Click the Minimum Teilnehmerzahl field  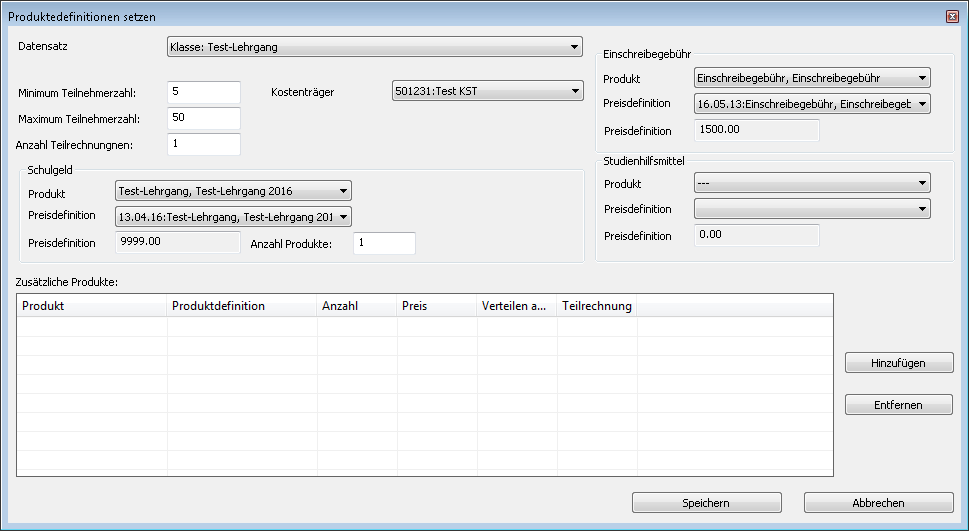[x=205, y=92]
